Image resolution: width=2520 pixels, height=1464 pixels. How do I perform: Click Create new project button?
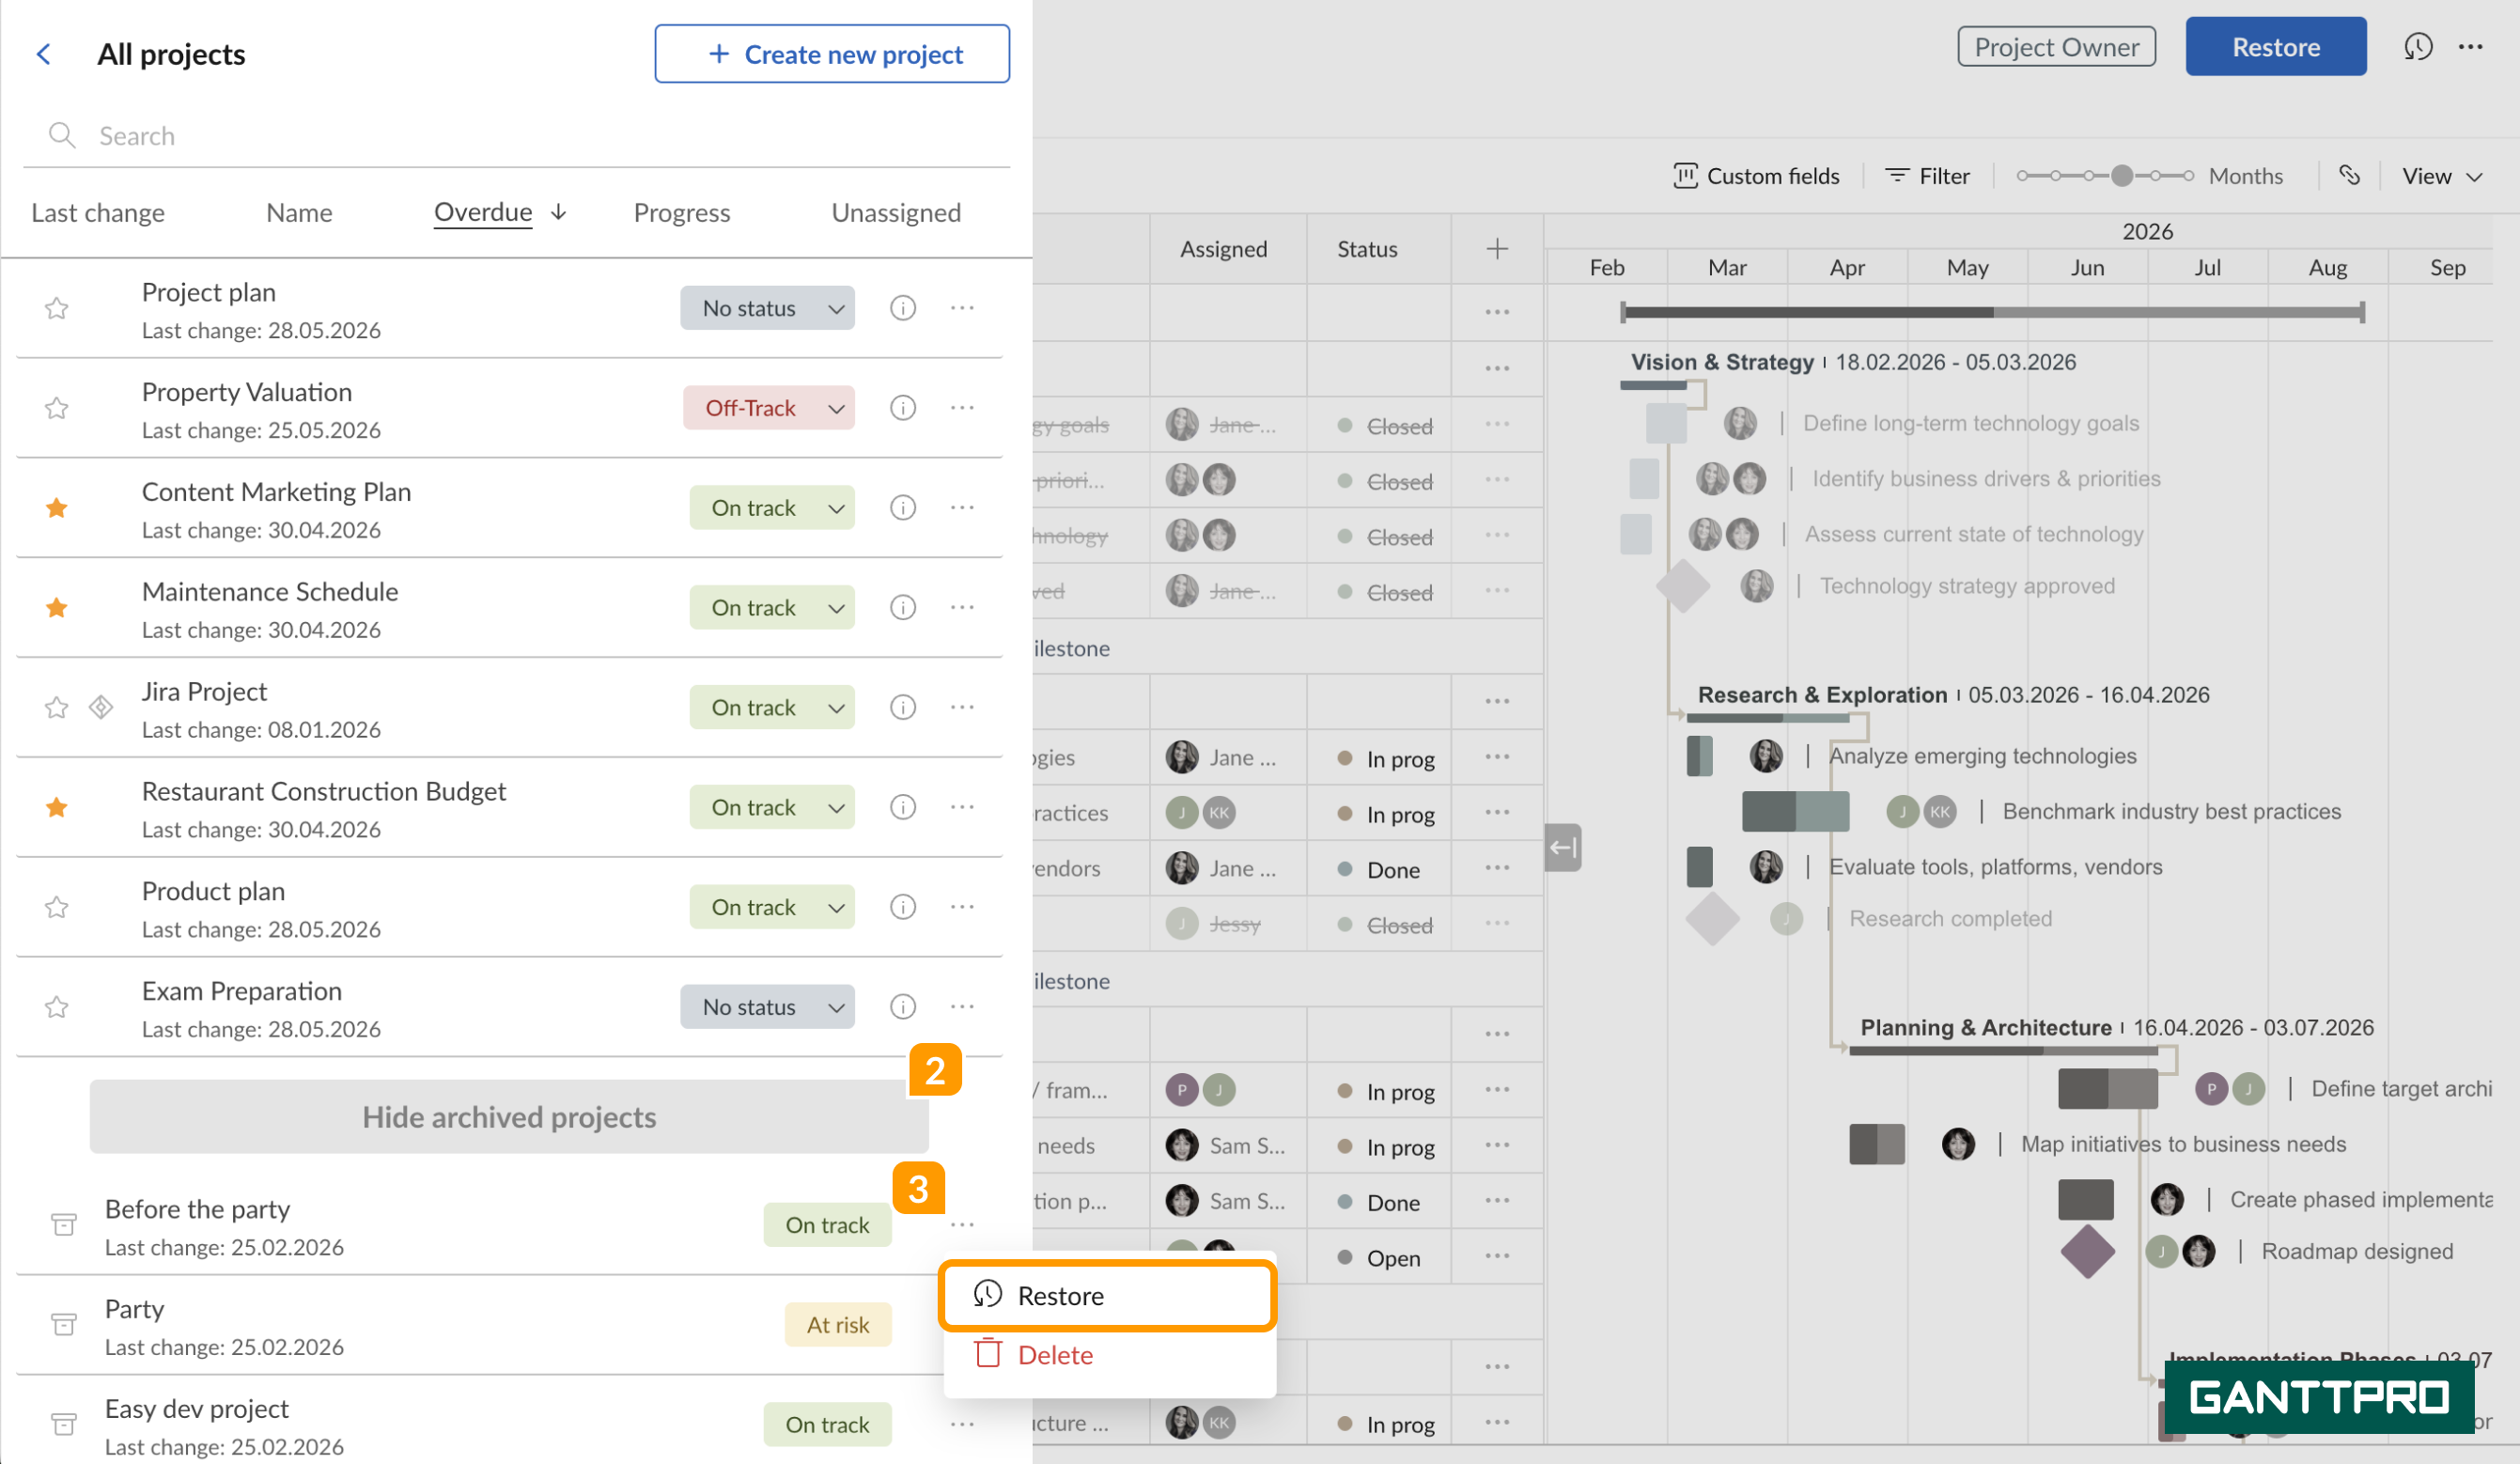point(831,54)
